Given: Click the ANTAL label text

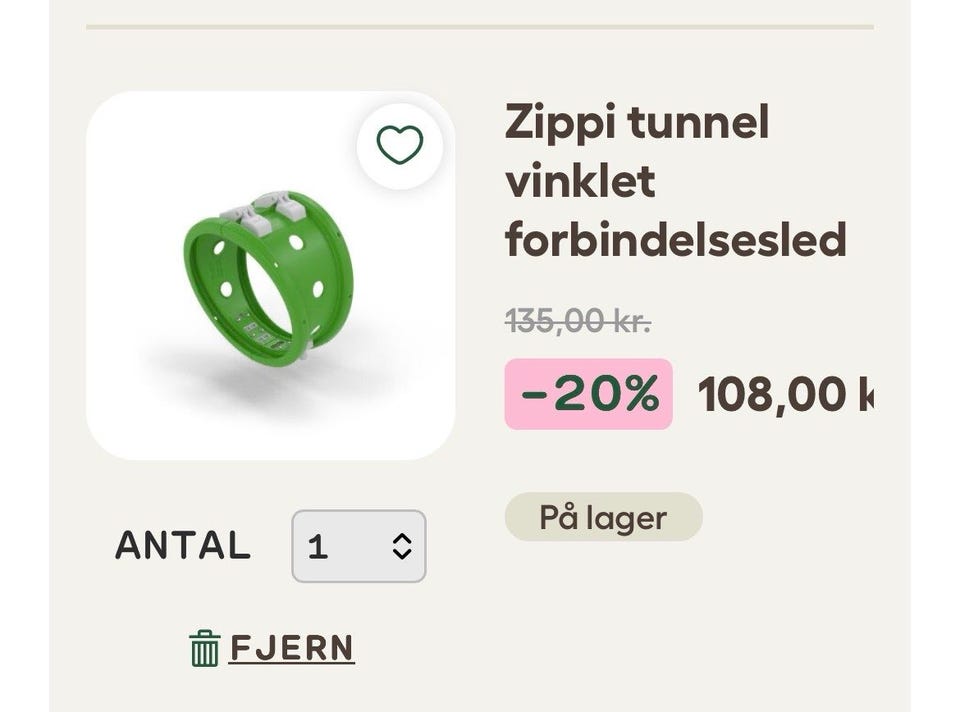Looking at the screenshot, I should (x=183, y=546).
